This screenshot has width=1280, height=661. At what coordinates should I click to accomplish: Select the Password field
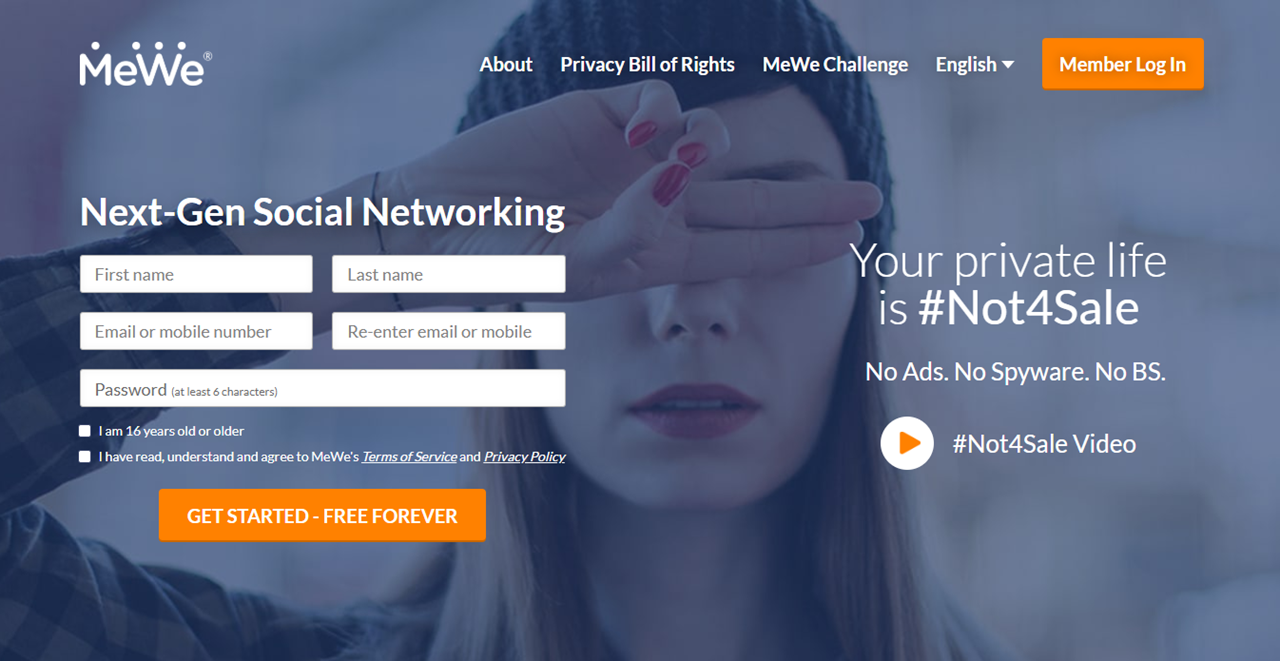point(322,388)
